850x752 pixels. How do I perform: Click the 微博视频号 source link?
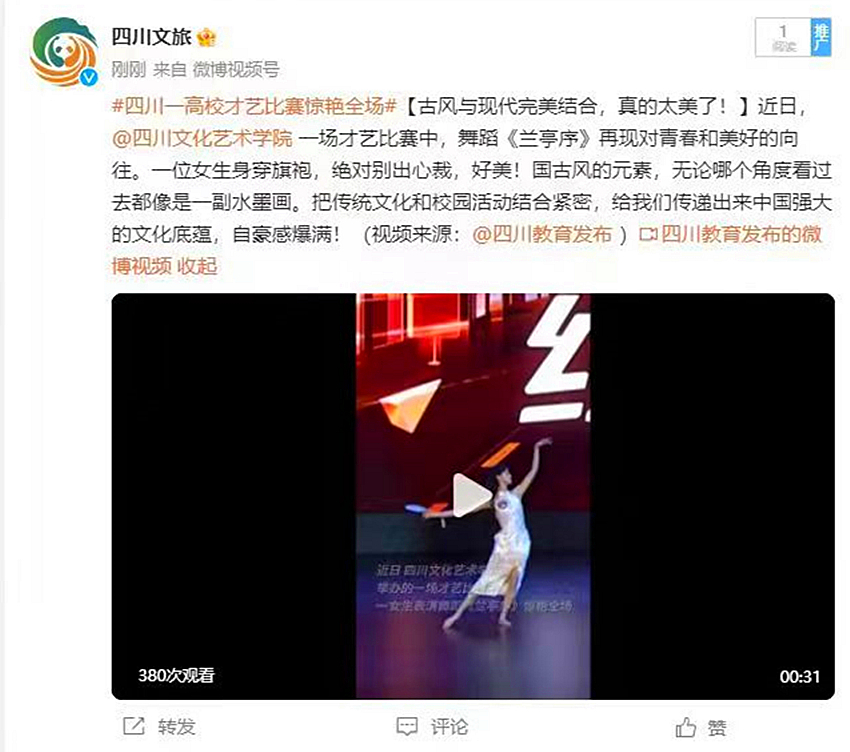[x=236, y=69]
